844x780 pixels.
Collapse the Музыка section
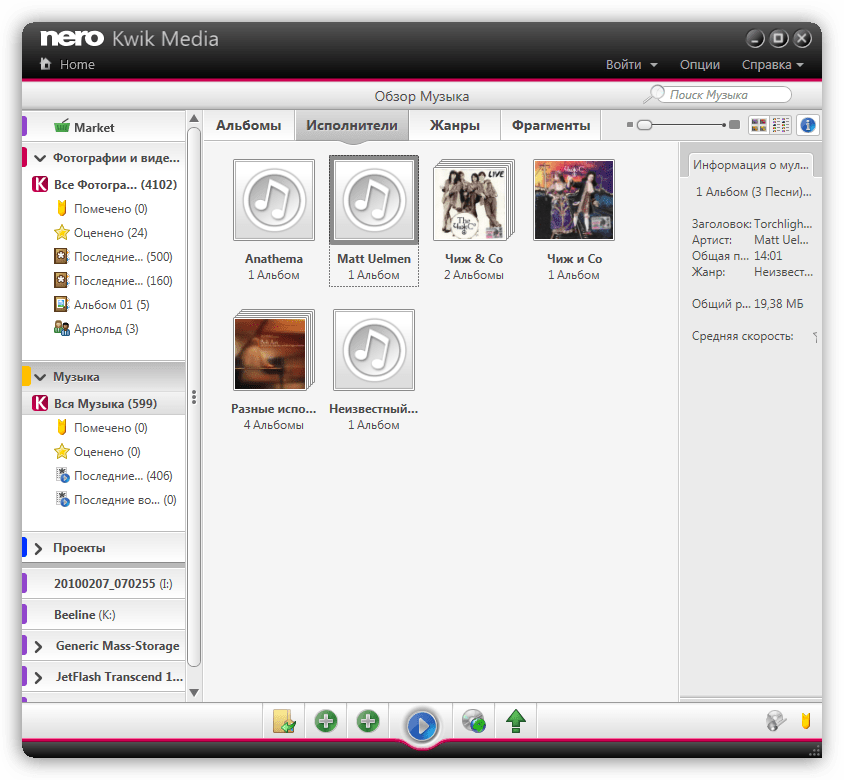click(x=40, y=377)
